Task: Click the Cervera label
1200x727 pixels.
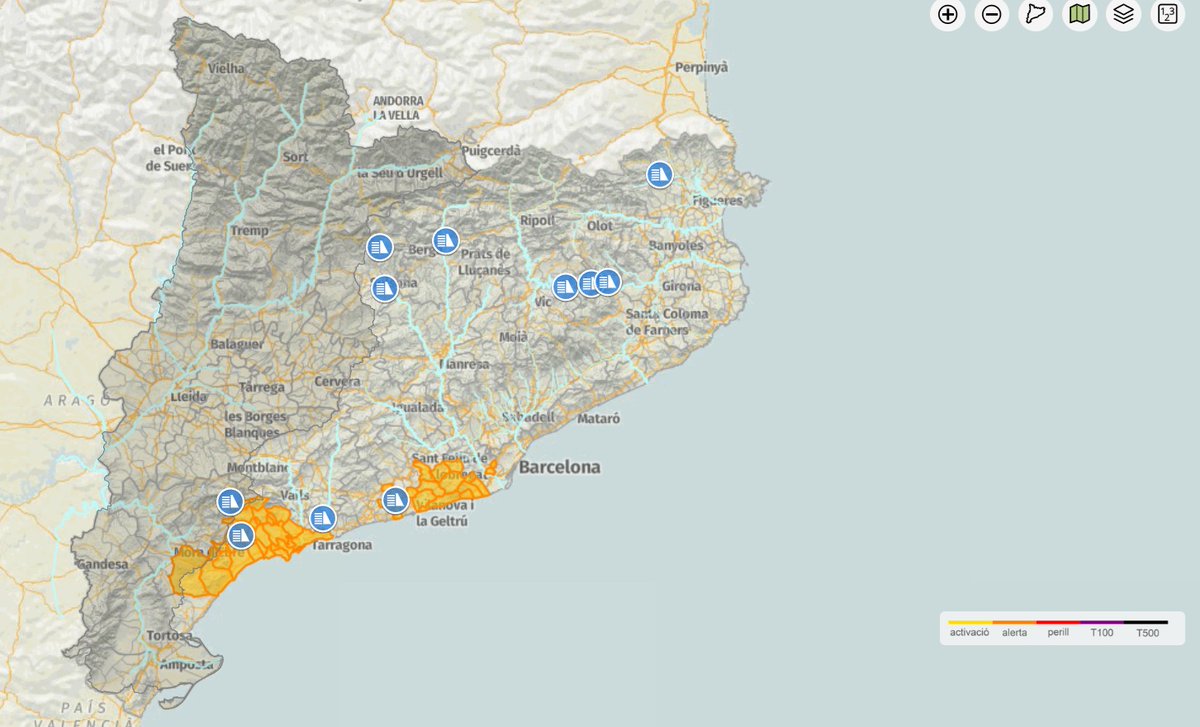Action: (x=337, y=382)
